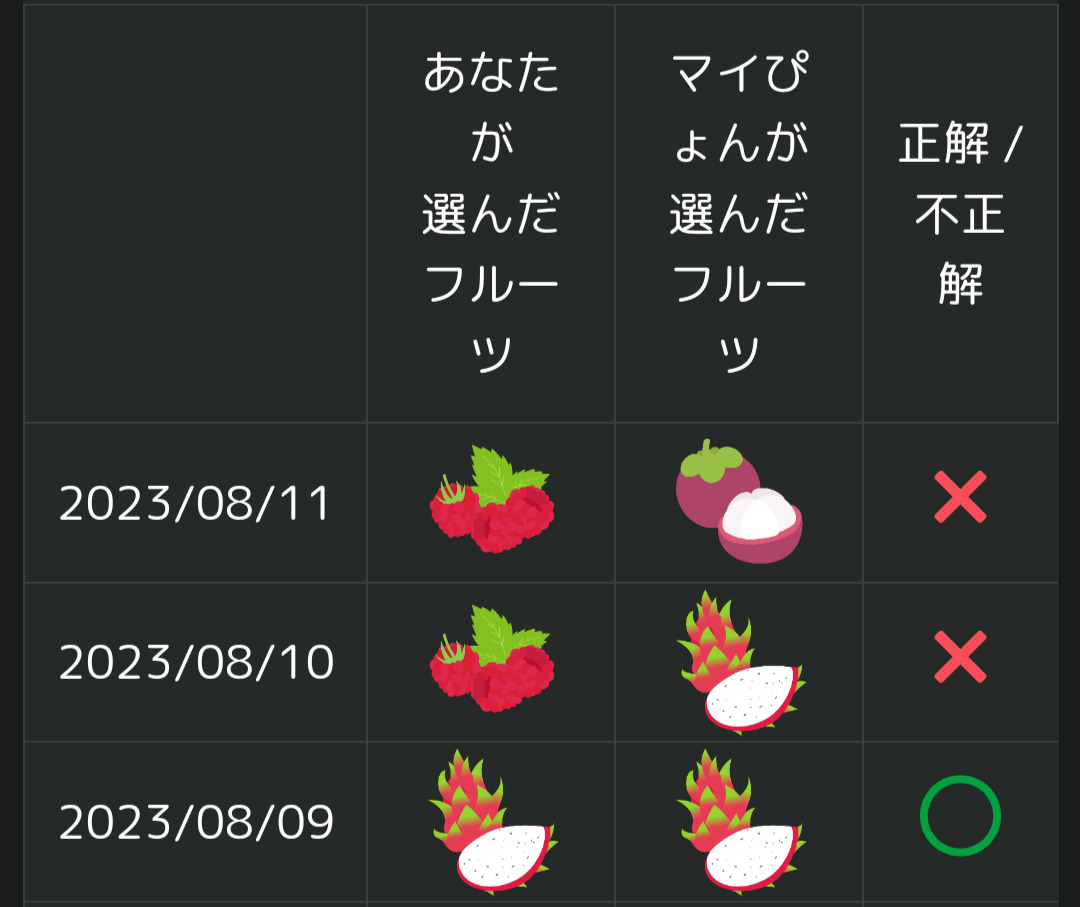The height and width of the screenshot is (907, 1080).
Task: Click the blank top-left header cell
Action: [195, 214]
